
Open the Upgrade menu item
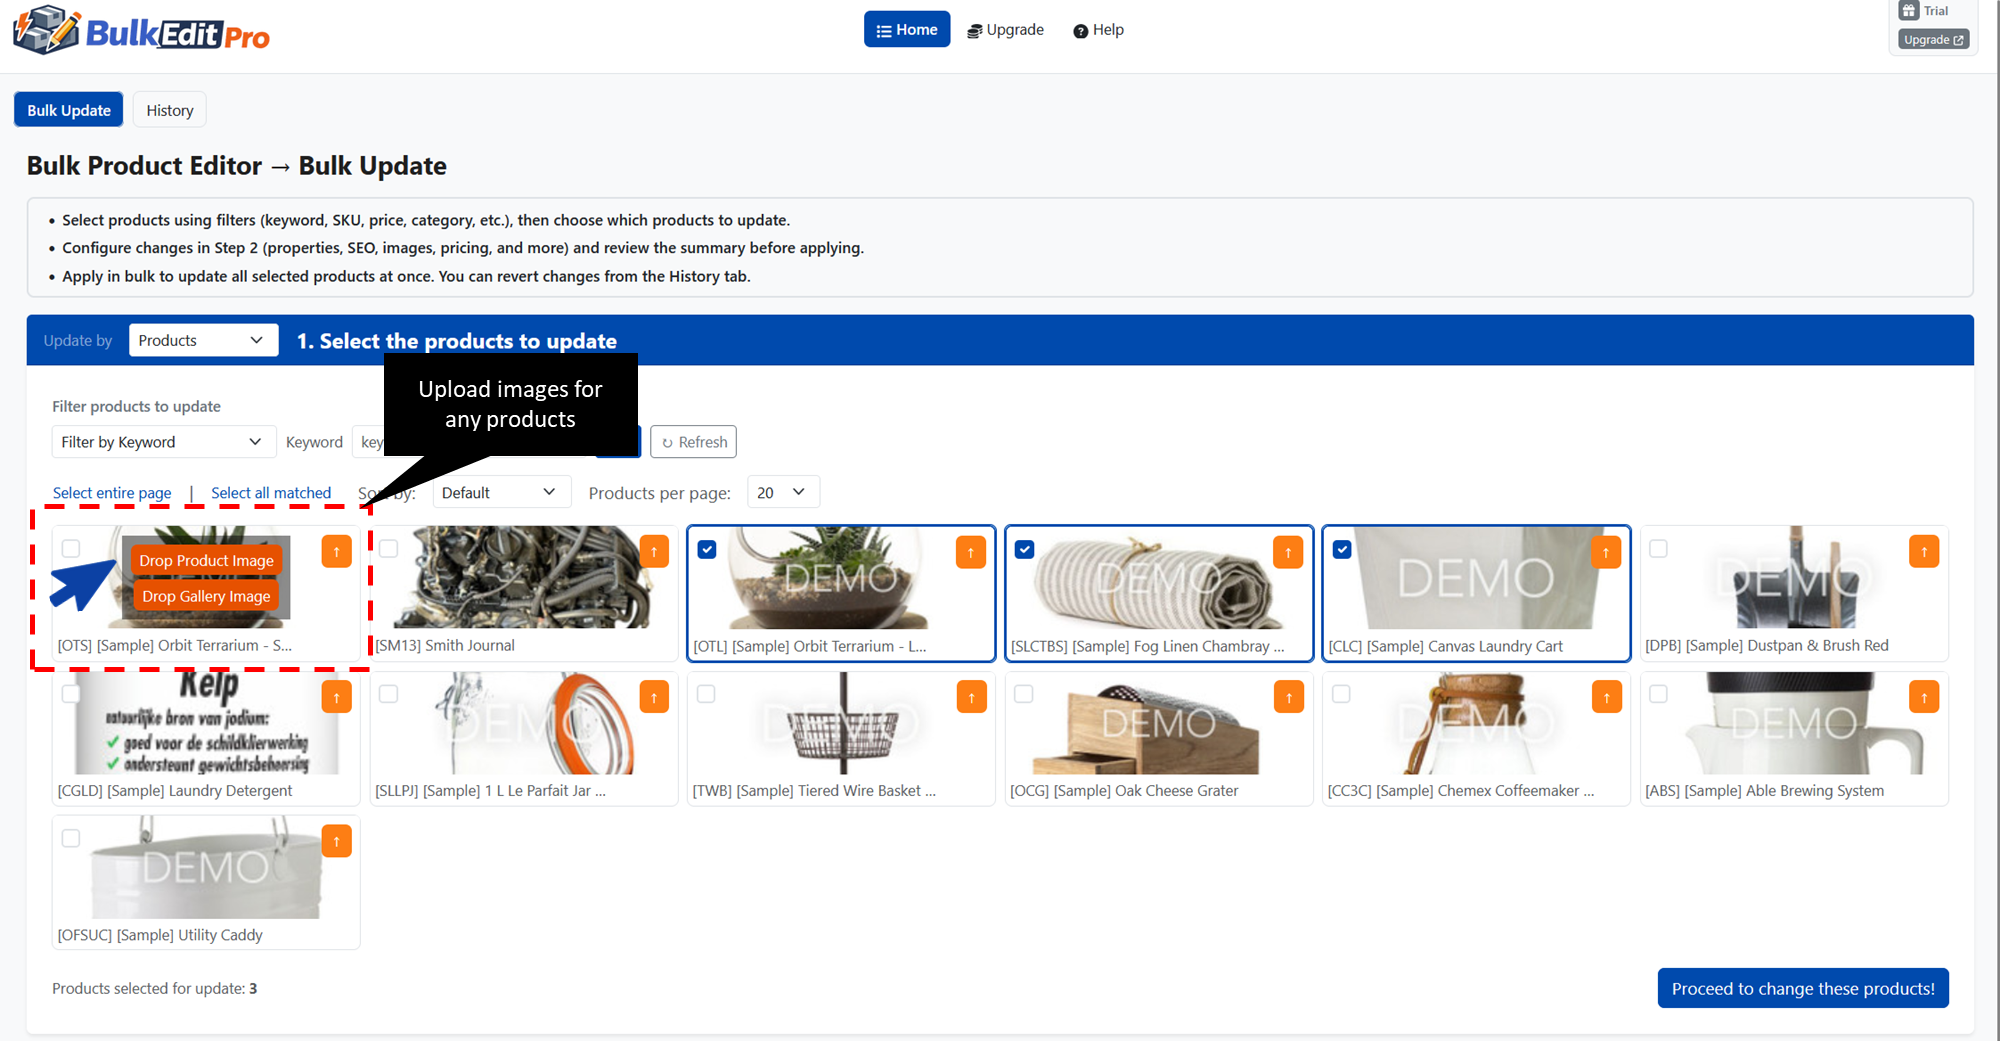click(x=1005, y=30)
